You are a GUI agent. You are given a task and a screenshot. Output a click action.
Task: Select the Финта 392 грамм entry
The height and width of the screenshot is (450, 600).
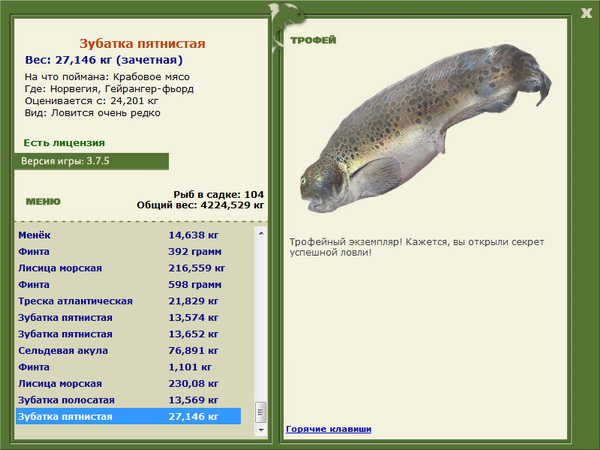click(129, 251)
